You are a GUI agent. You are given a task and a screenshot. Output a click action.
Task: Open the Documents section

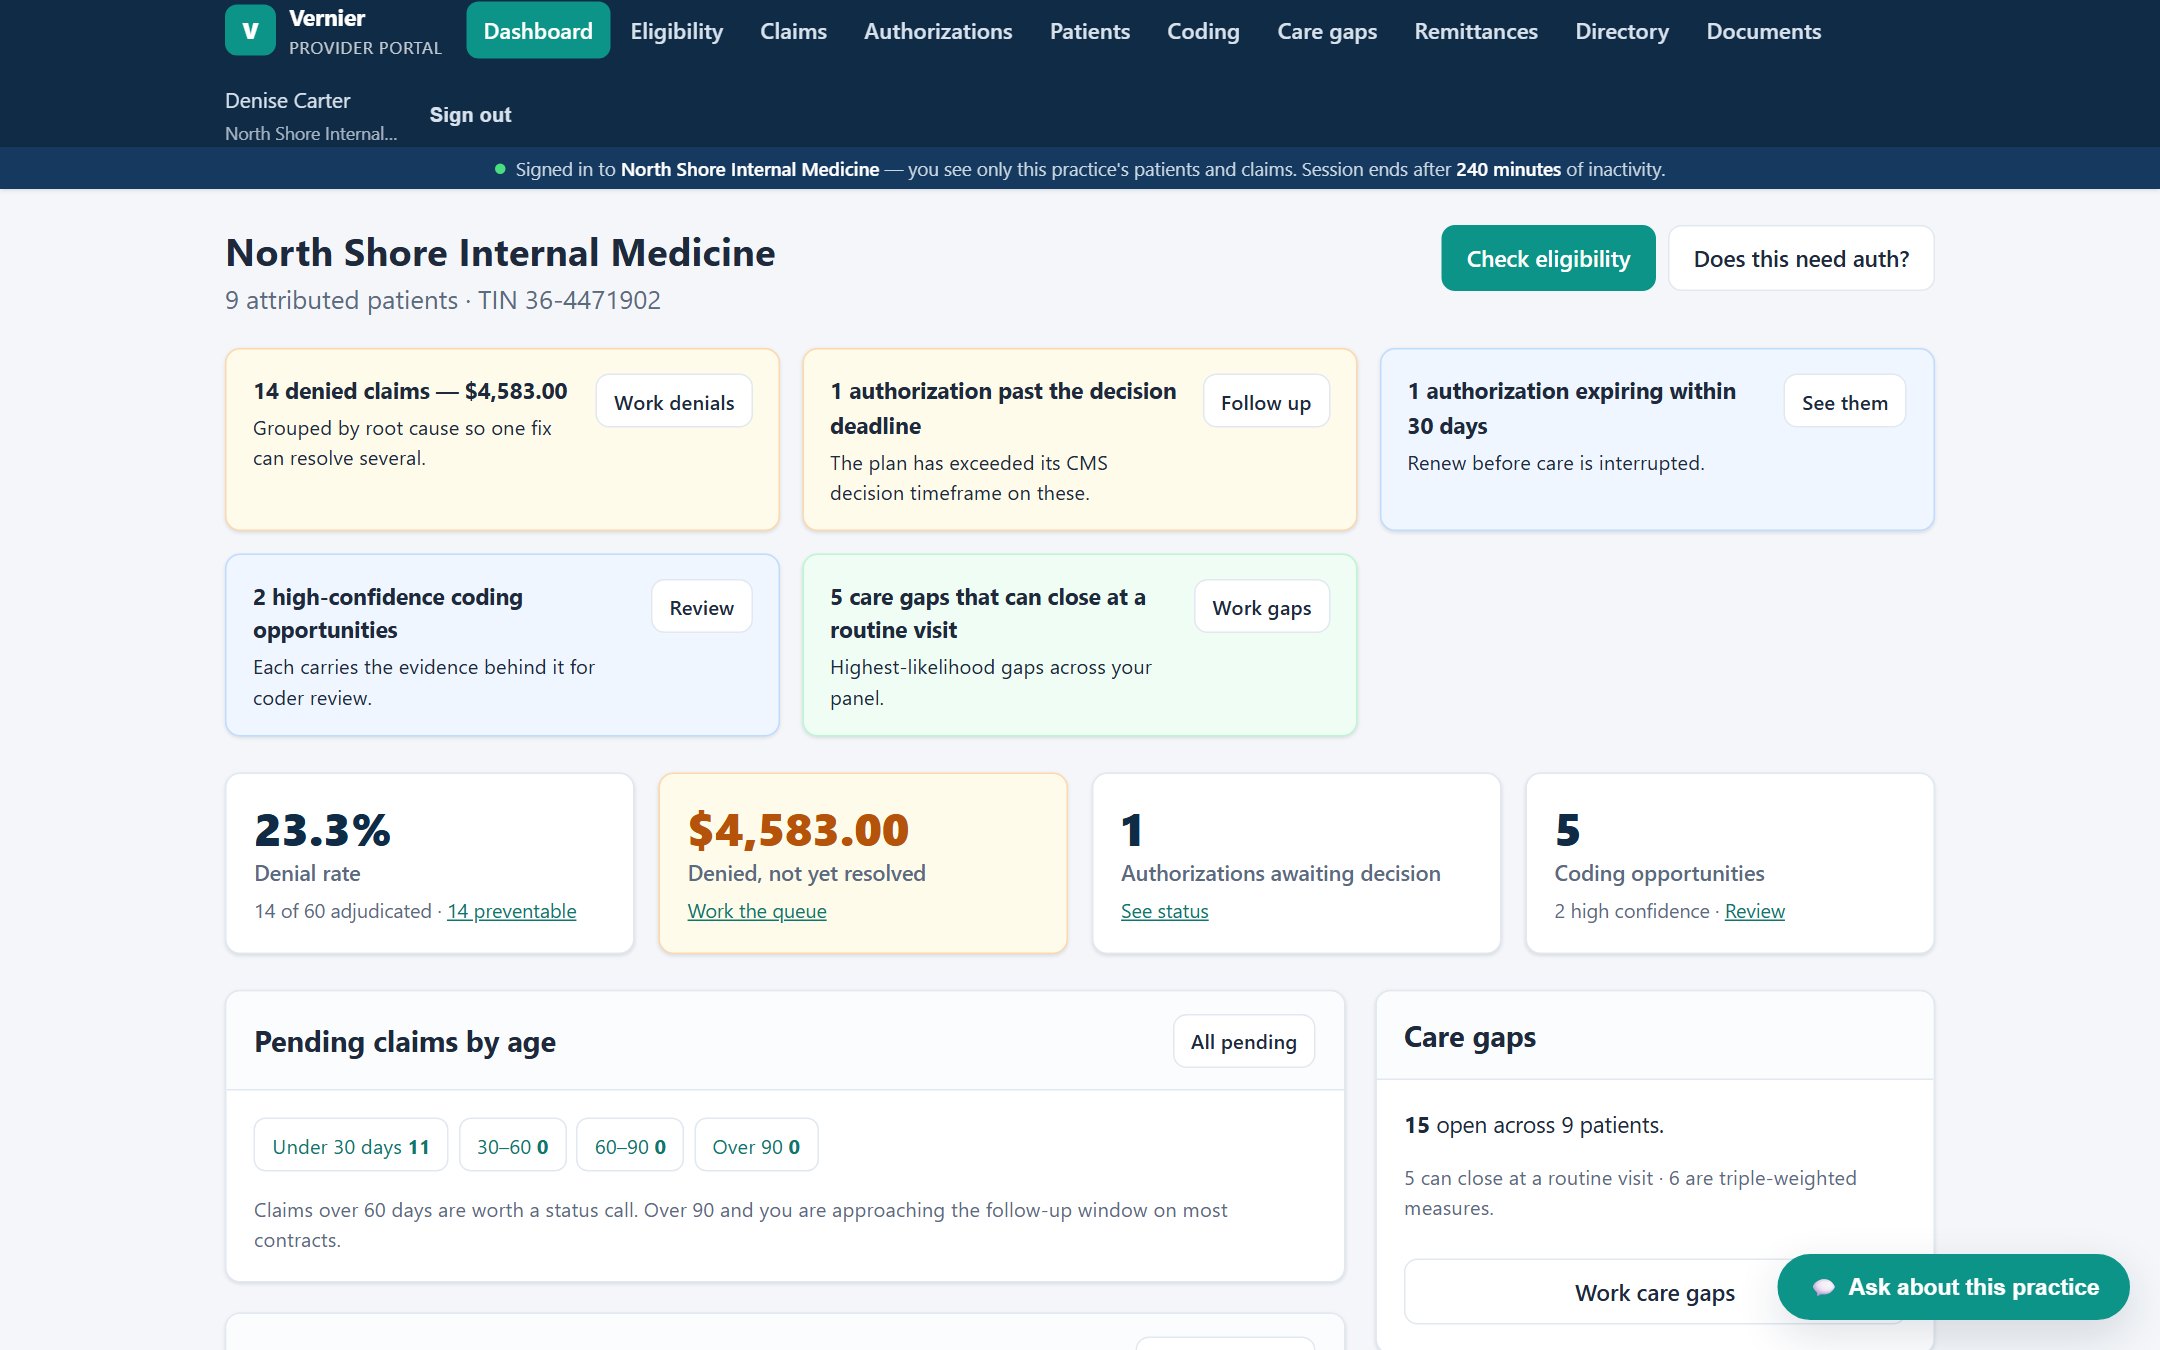1764,31
